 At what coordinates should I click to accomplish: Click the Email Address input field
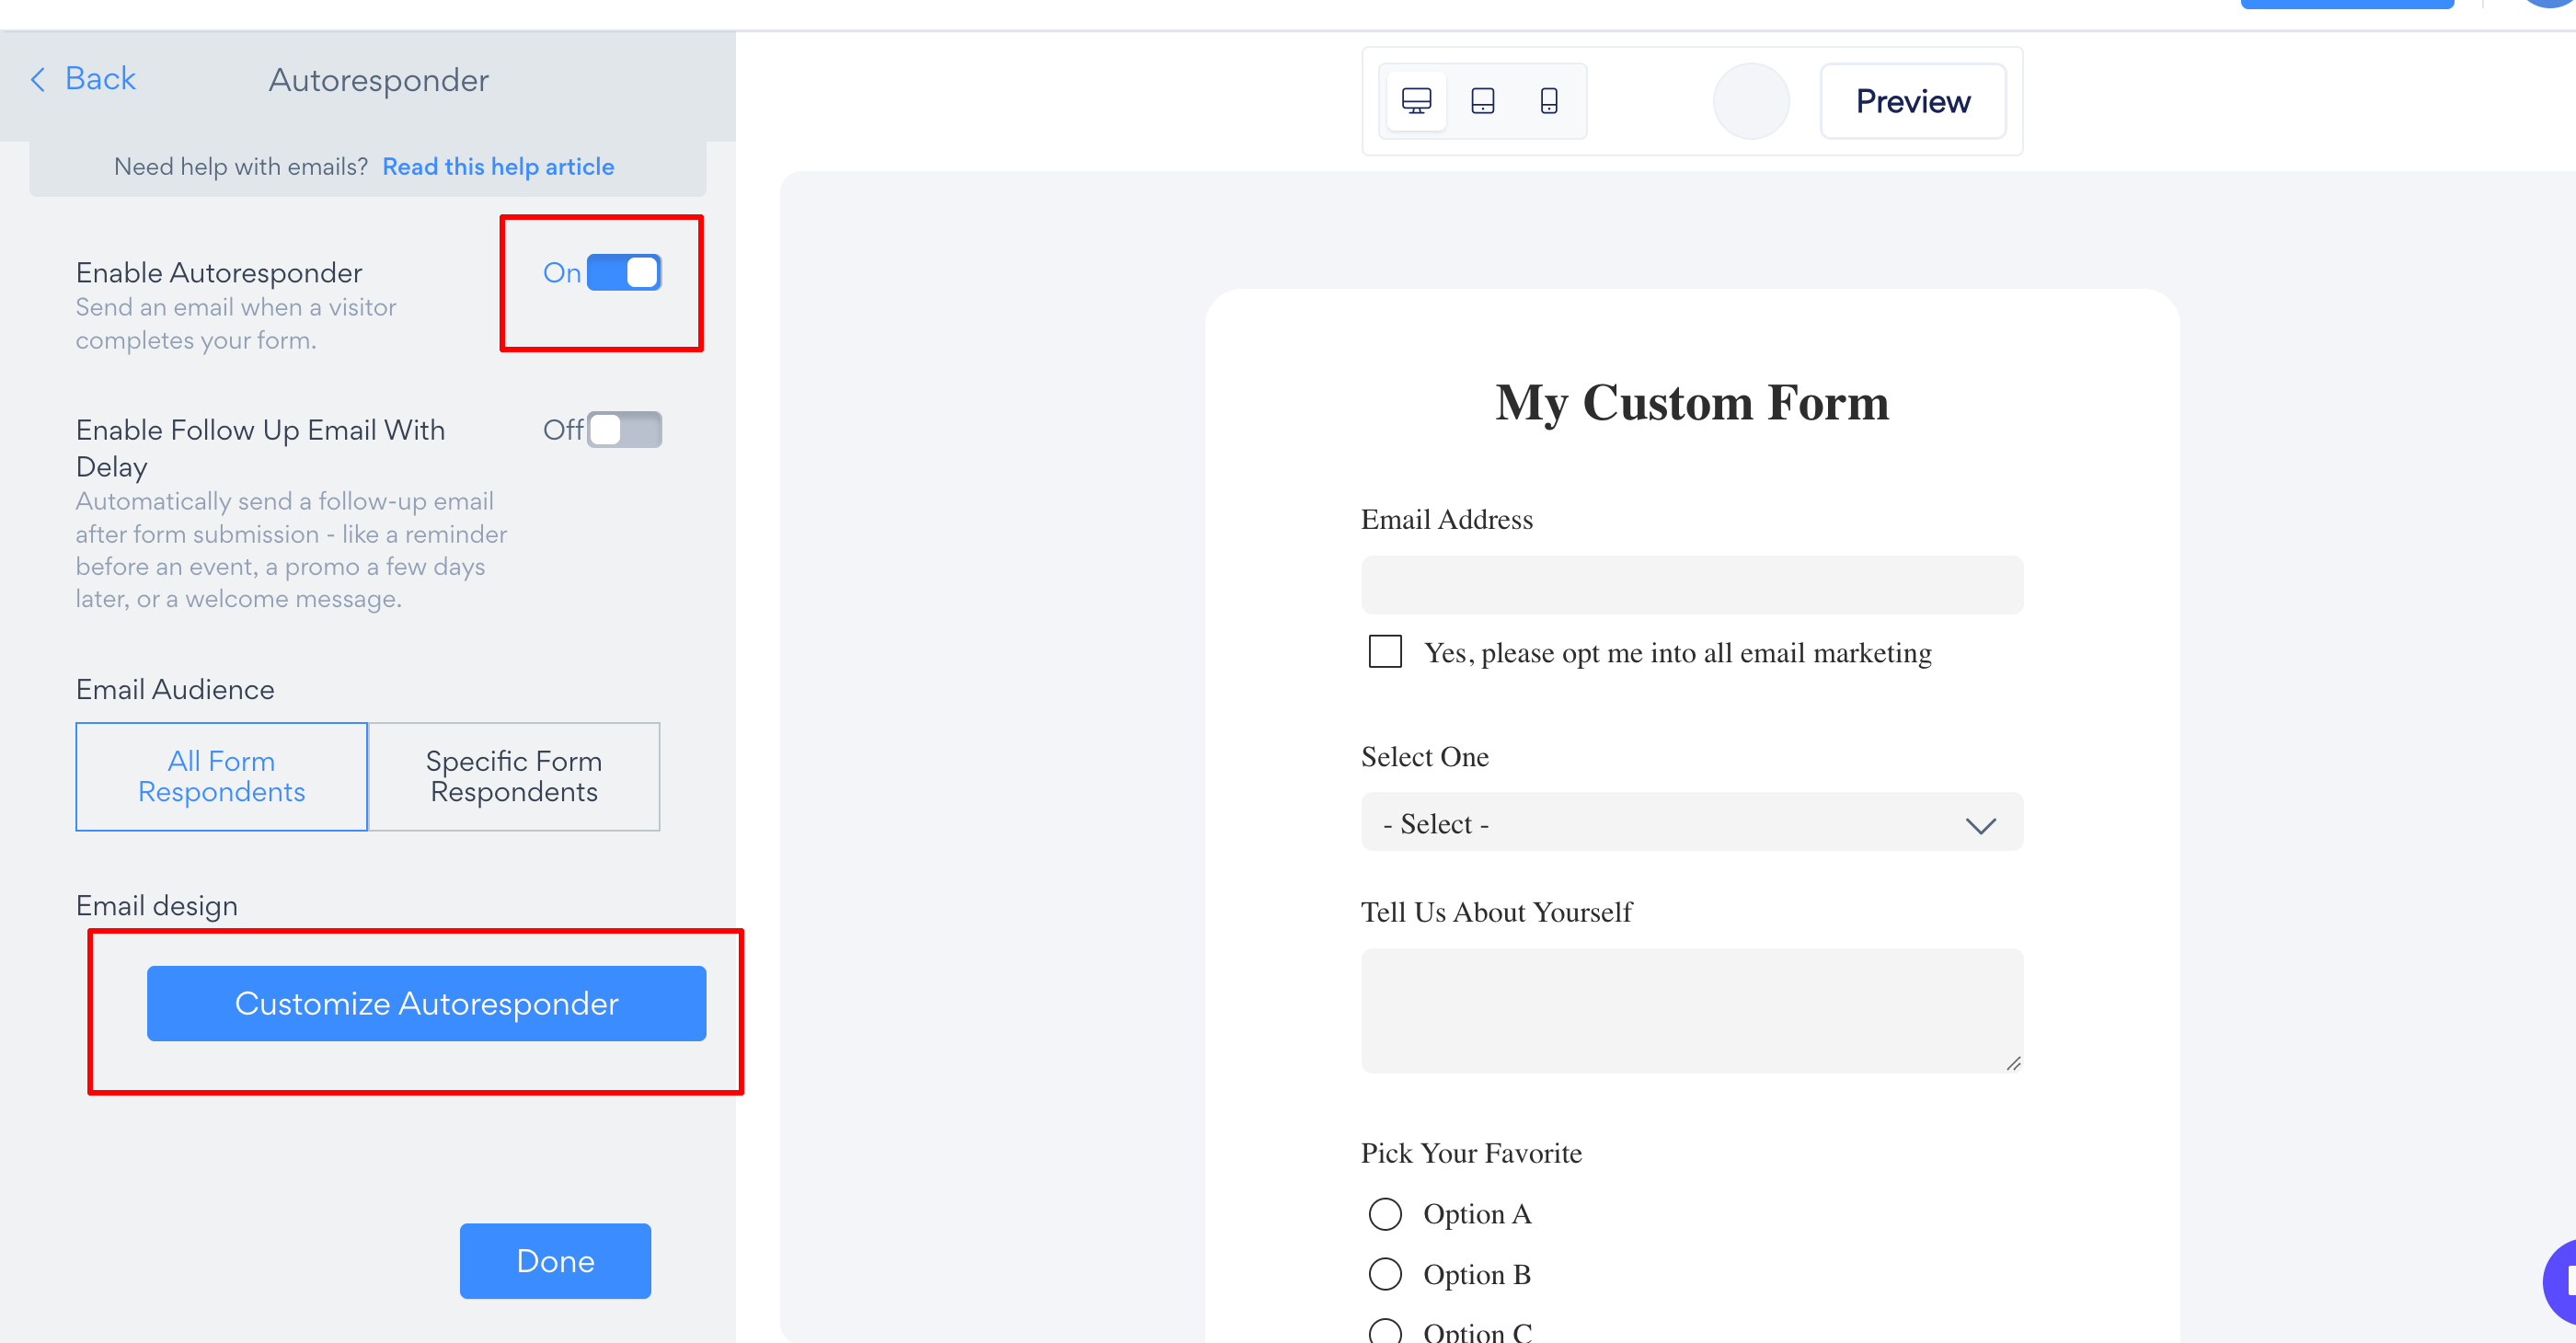pos(1692,585)
